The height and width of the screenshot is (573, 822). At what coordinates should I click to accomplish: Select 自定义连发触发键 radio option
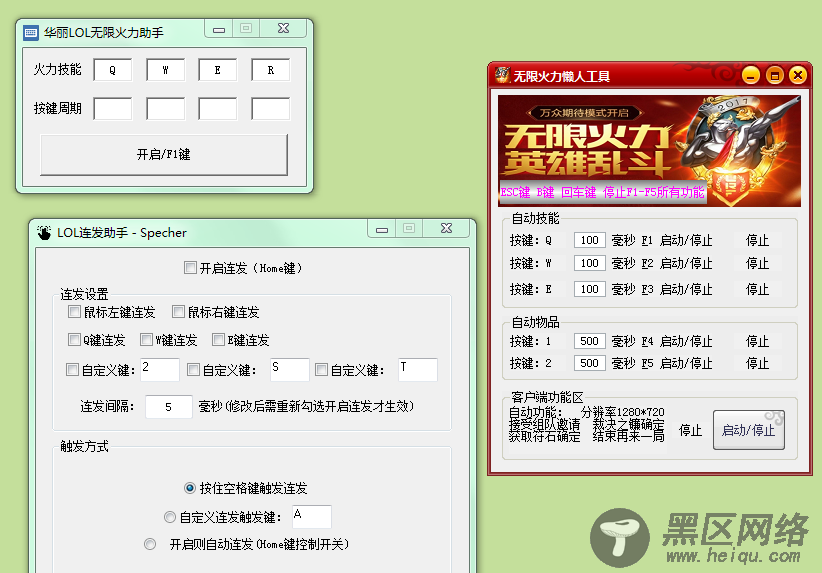point(169,517)
